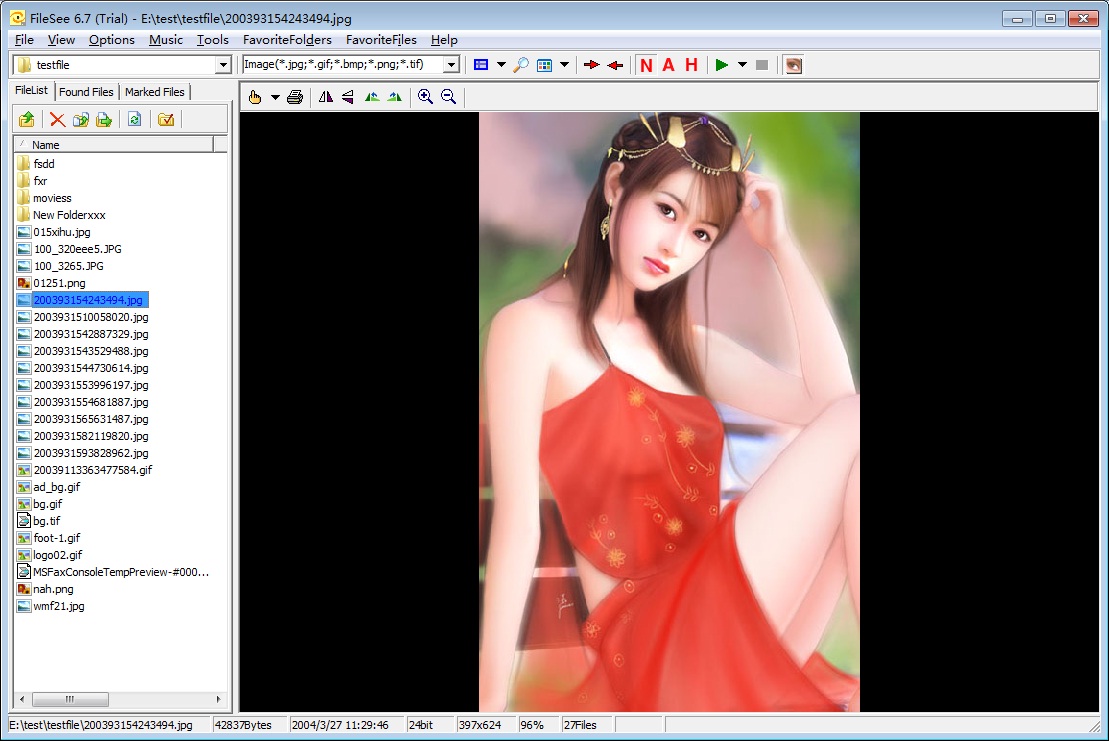
Task: Click the zoom in magnifier
Action: pos(425,97)
